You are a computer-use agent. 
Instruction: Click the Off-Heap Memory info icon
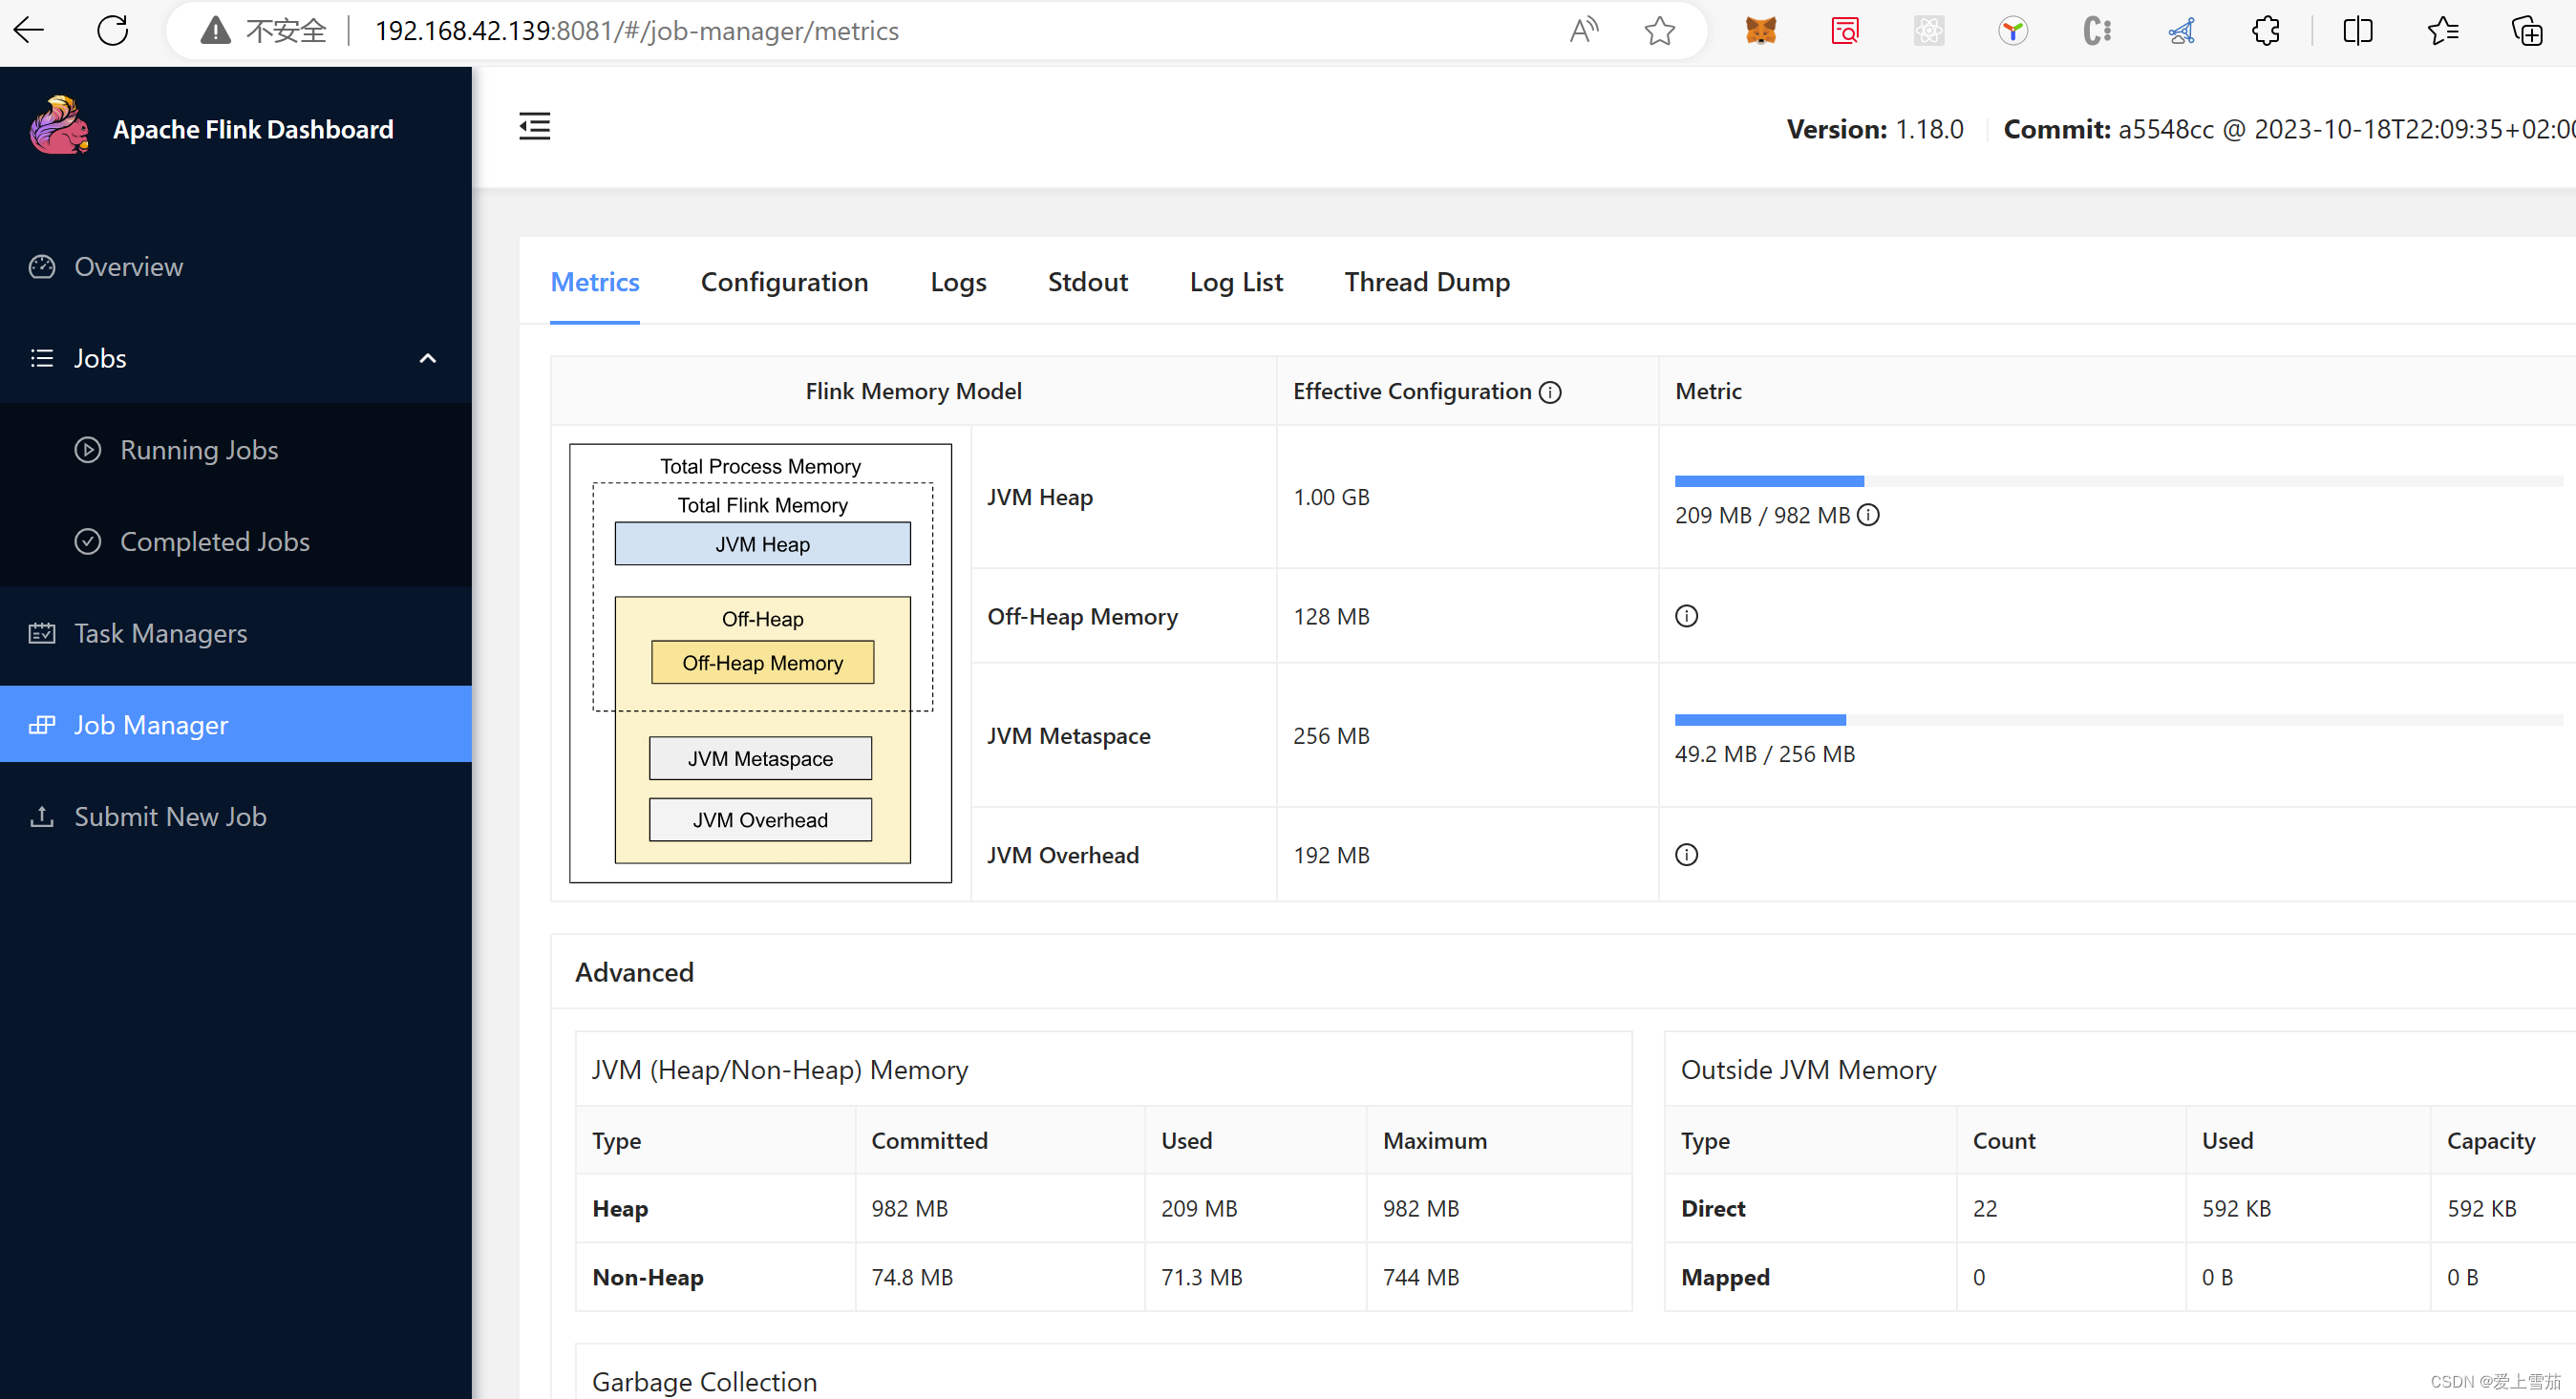(x=1687, y=616)
